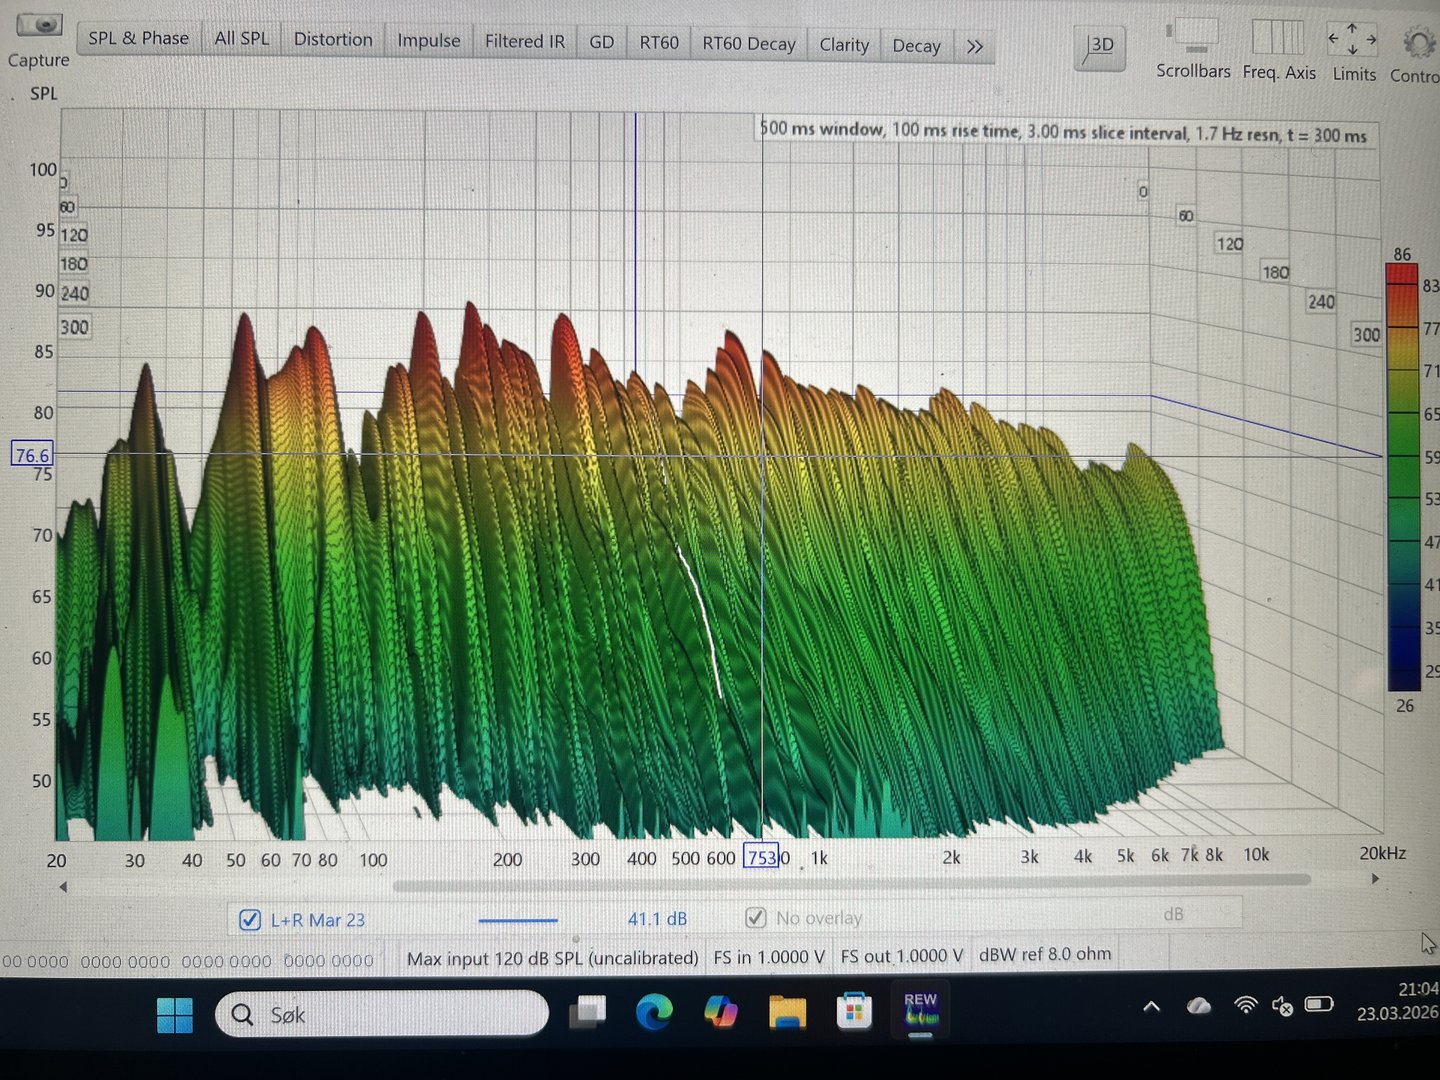This screenshot has height=1080, width=1440.
Task: Open the Wi-Fi network tray icon
Action: tap(1245, 1005)
